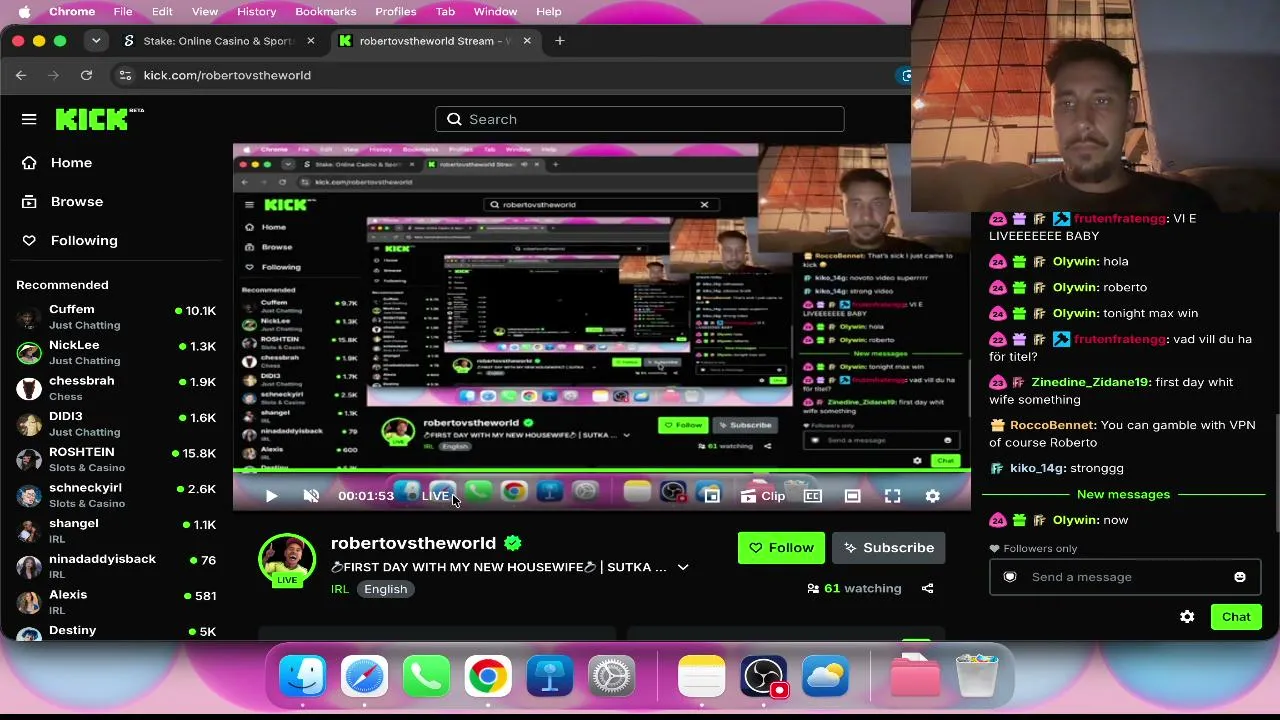Jump to New messages in chat
Screen dimensions: 1280x720
(x=1123, y=494)
